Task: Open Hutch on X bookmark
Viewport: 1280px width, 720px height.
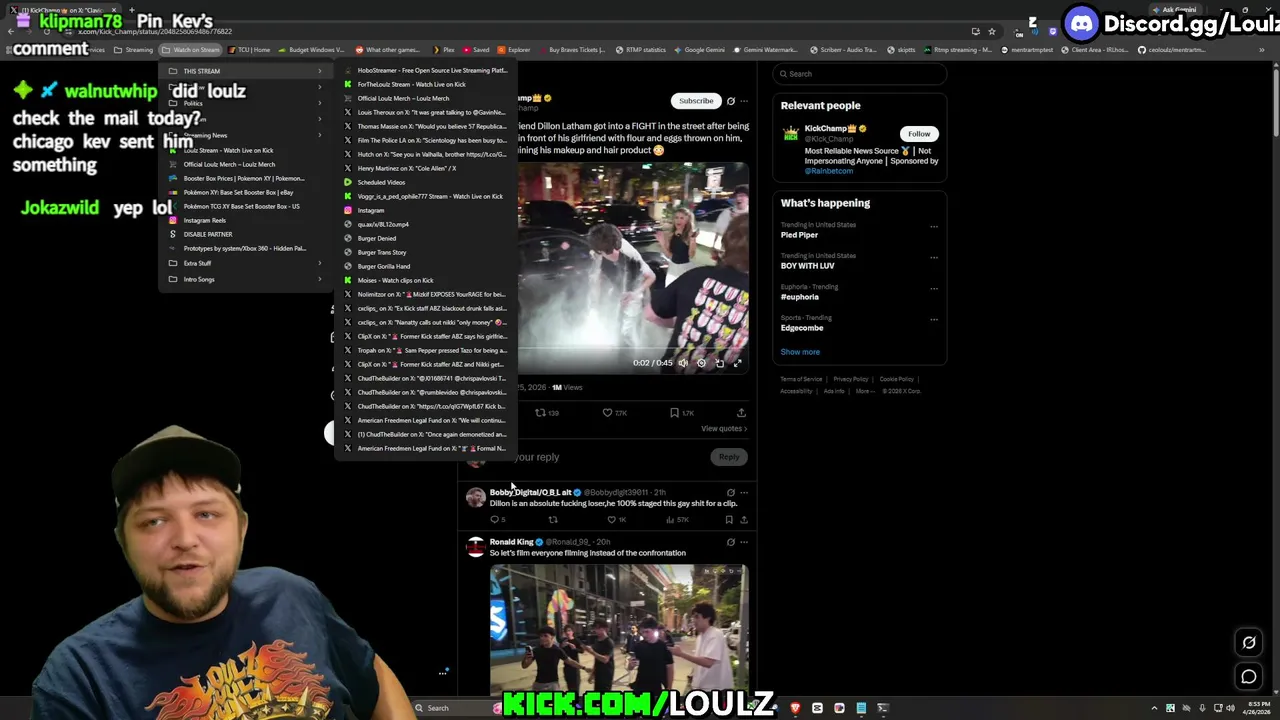Action: pos(425,154)
